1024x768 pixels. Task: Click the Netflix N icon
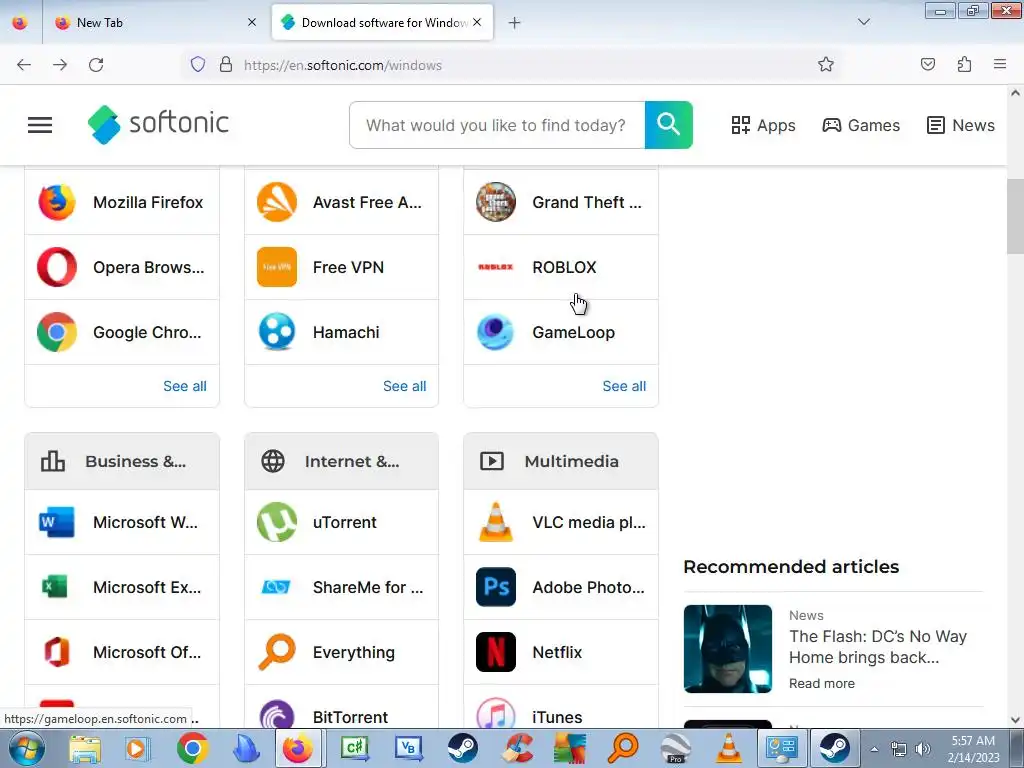click(496, 652)
